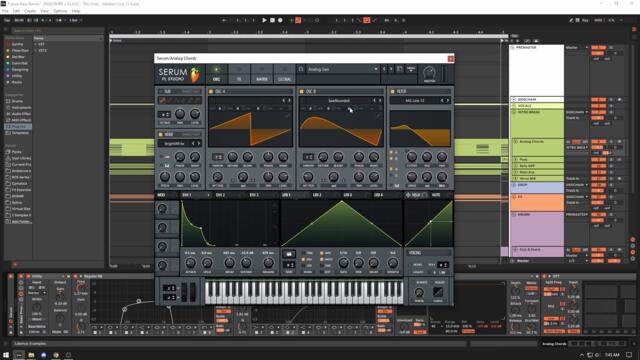The height and width of the screenshot is (360, 640).
Task: Open the File menu
Action: pyautogui.click(x=5, y=11)
